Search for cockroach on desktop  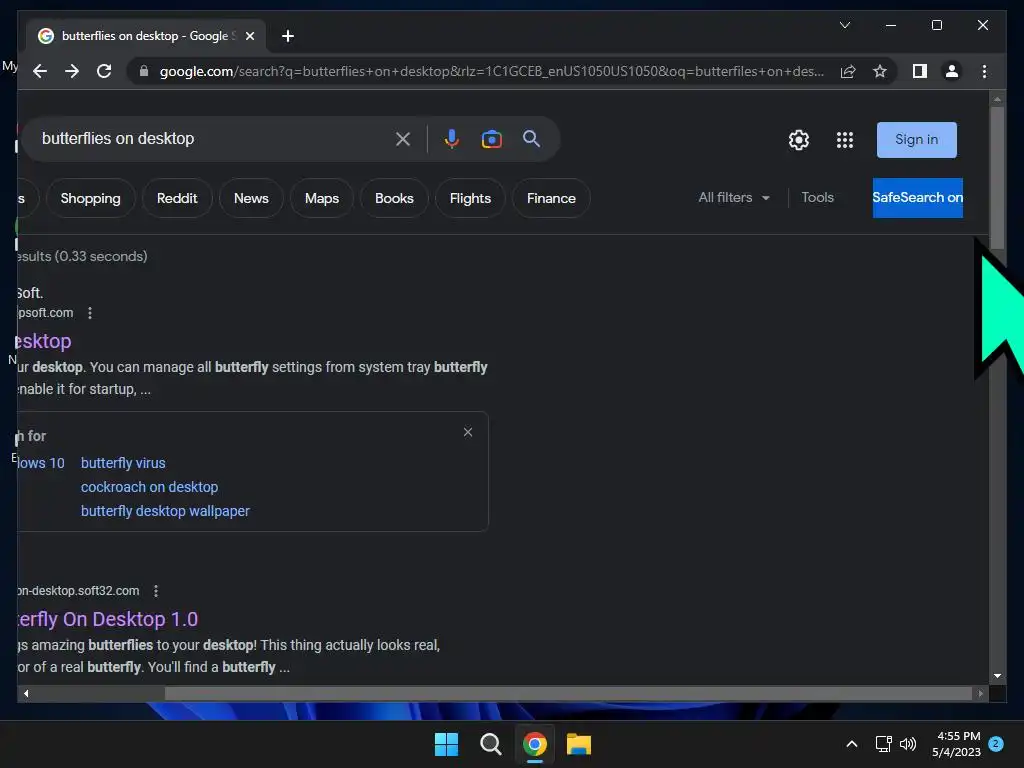(150, 487)
